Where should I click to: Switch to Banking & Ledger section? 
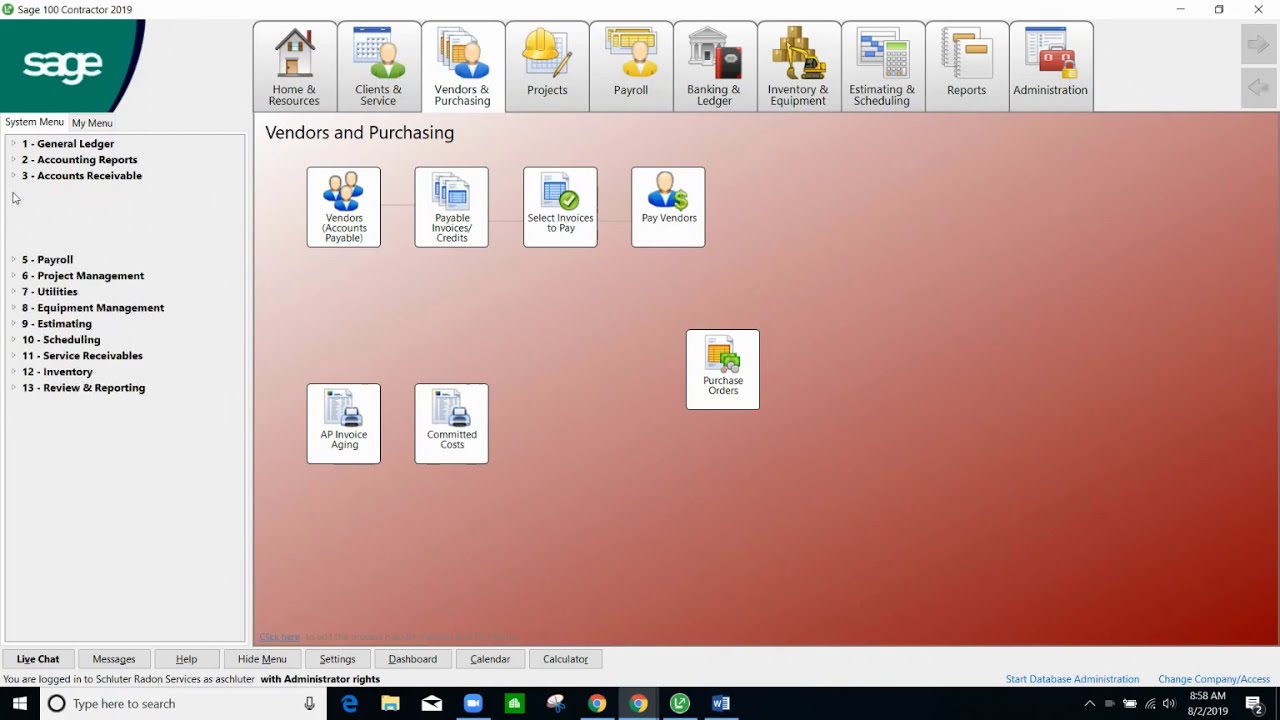pos(714,67)
